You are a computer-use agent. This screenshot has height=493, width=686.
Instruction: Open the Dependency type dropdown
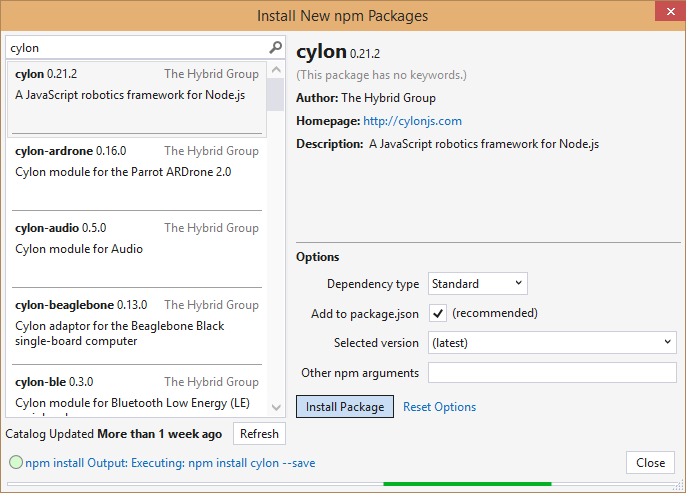pos(478,284)
